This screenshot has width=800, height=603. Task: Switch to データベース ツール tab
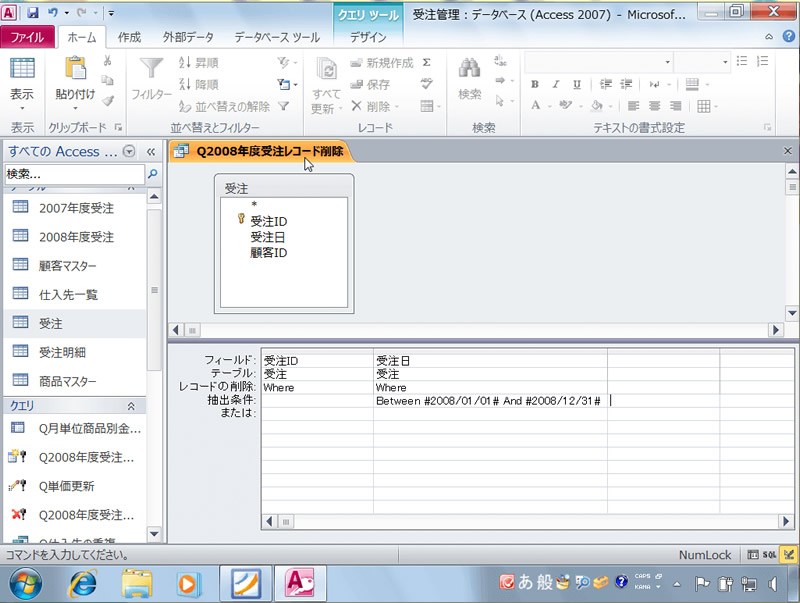(x=277, y=37)
